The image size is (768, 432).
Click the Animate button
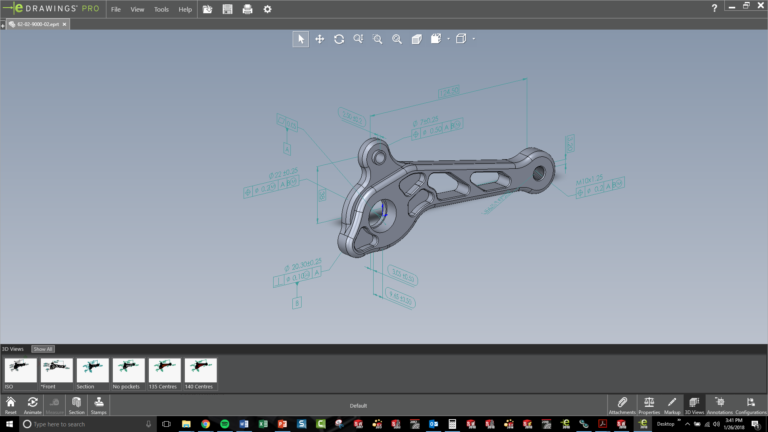pos(33,403)
